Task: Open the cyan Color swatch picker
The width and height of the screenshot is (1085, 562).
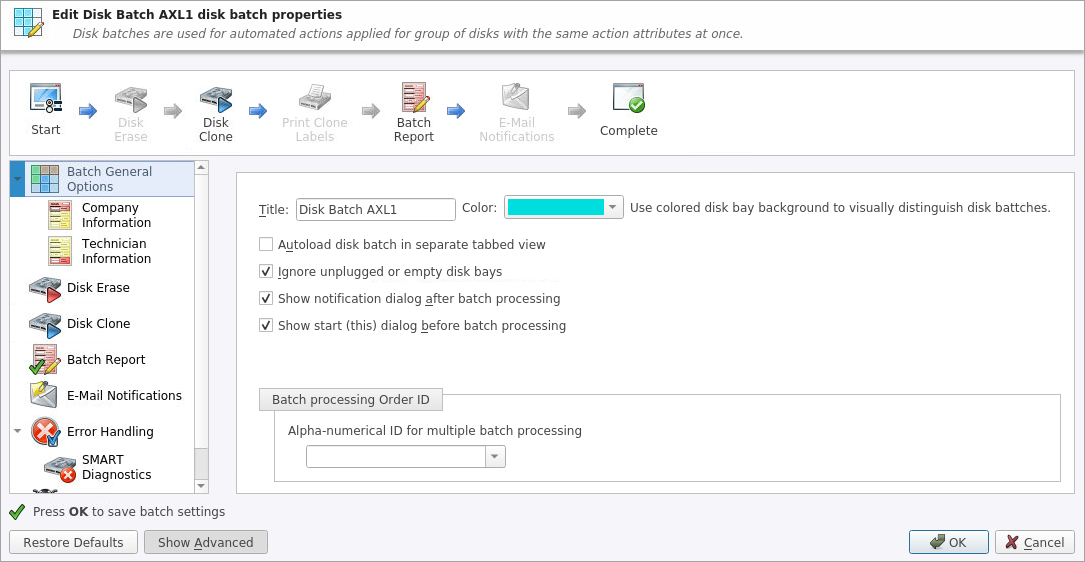Action: [x=563, y=207]
